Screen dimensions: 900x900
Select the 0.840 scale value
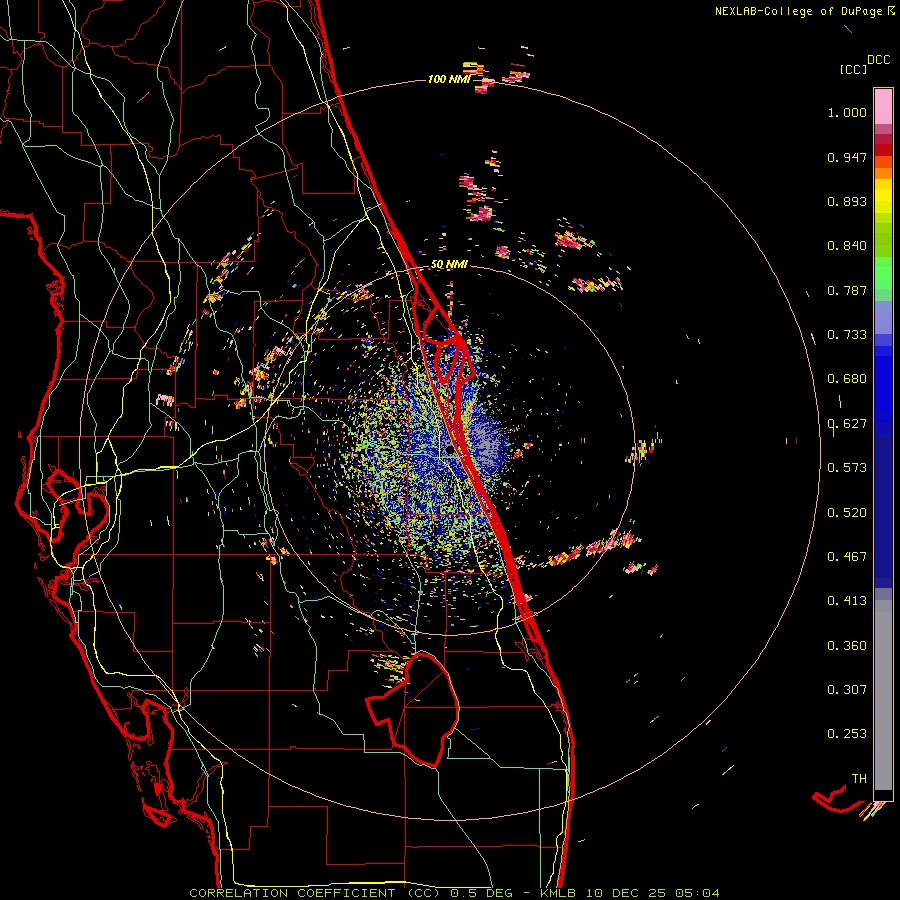[x=847, y=246]
